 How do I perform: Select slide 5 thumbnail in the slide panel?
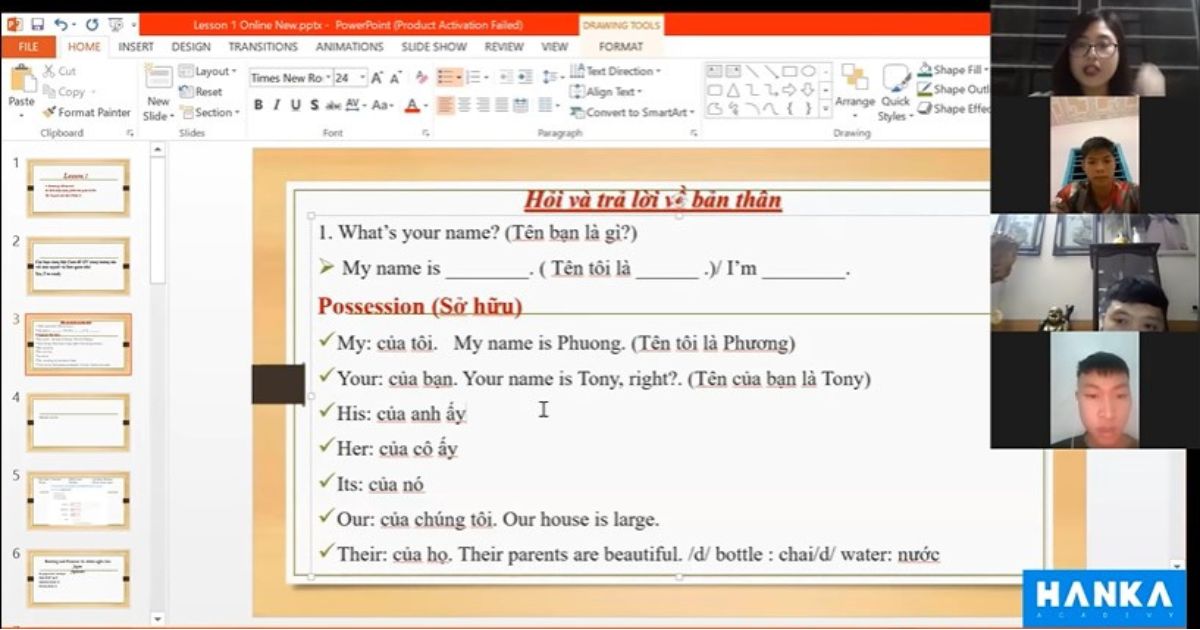[x=79, y=501]
